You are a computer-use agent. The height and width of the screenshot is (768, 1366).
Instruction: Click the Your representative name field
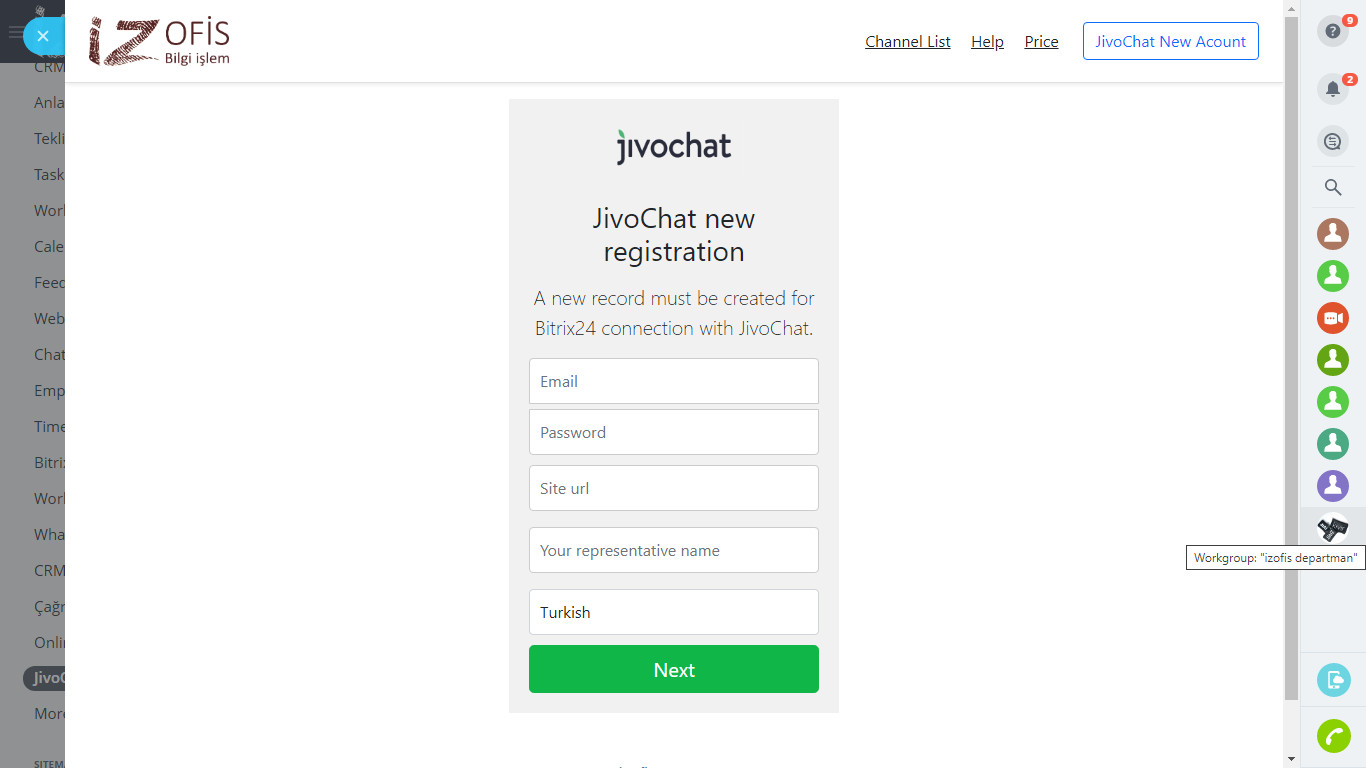pos(673,550)
